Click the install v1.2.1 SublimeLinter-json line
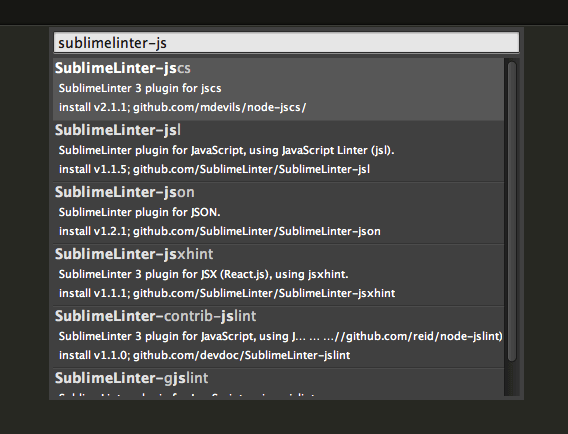 (220, 231)
